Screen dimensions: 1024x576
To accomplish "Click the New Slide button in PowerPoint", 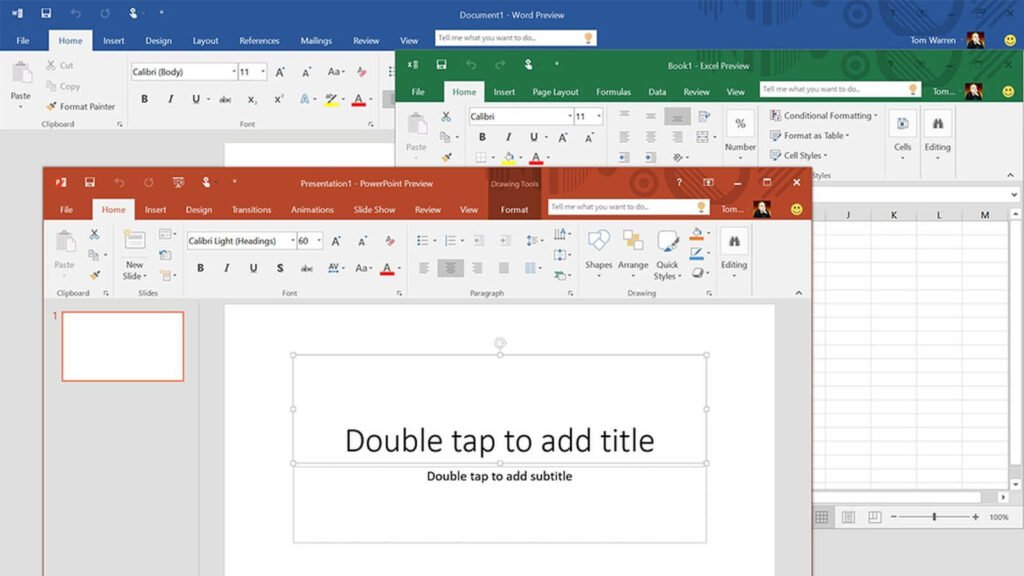I will (x=135, y=256).
